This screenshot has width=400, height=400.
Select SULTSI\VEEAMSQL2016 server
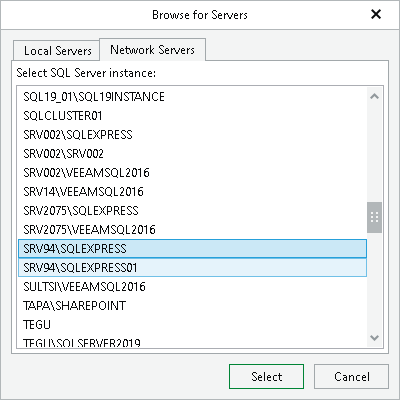pos(192,287)
